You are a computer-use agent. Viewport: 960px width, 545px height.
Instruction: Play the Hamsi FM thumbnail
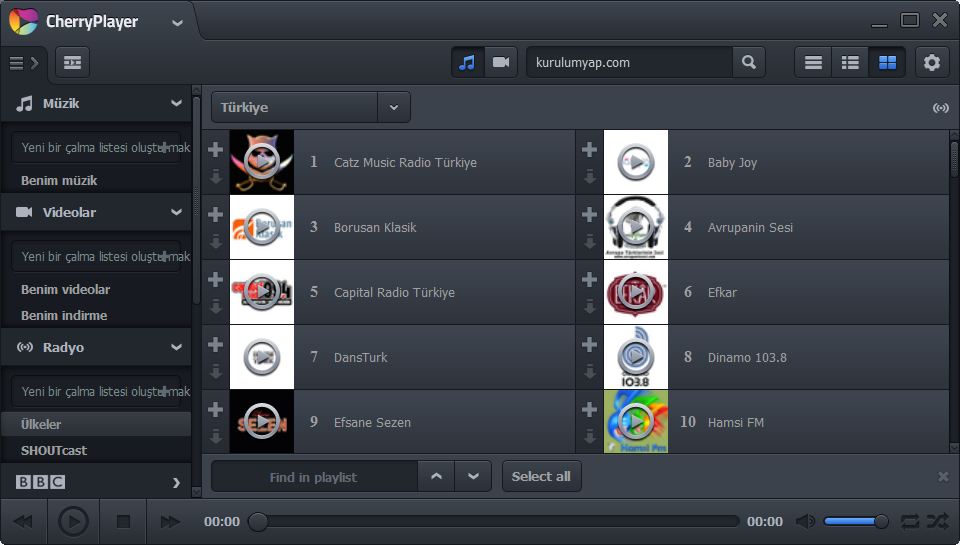point(636,422)
